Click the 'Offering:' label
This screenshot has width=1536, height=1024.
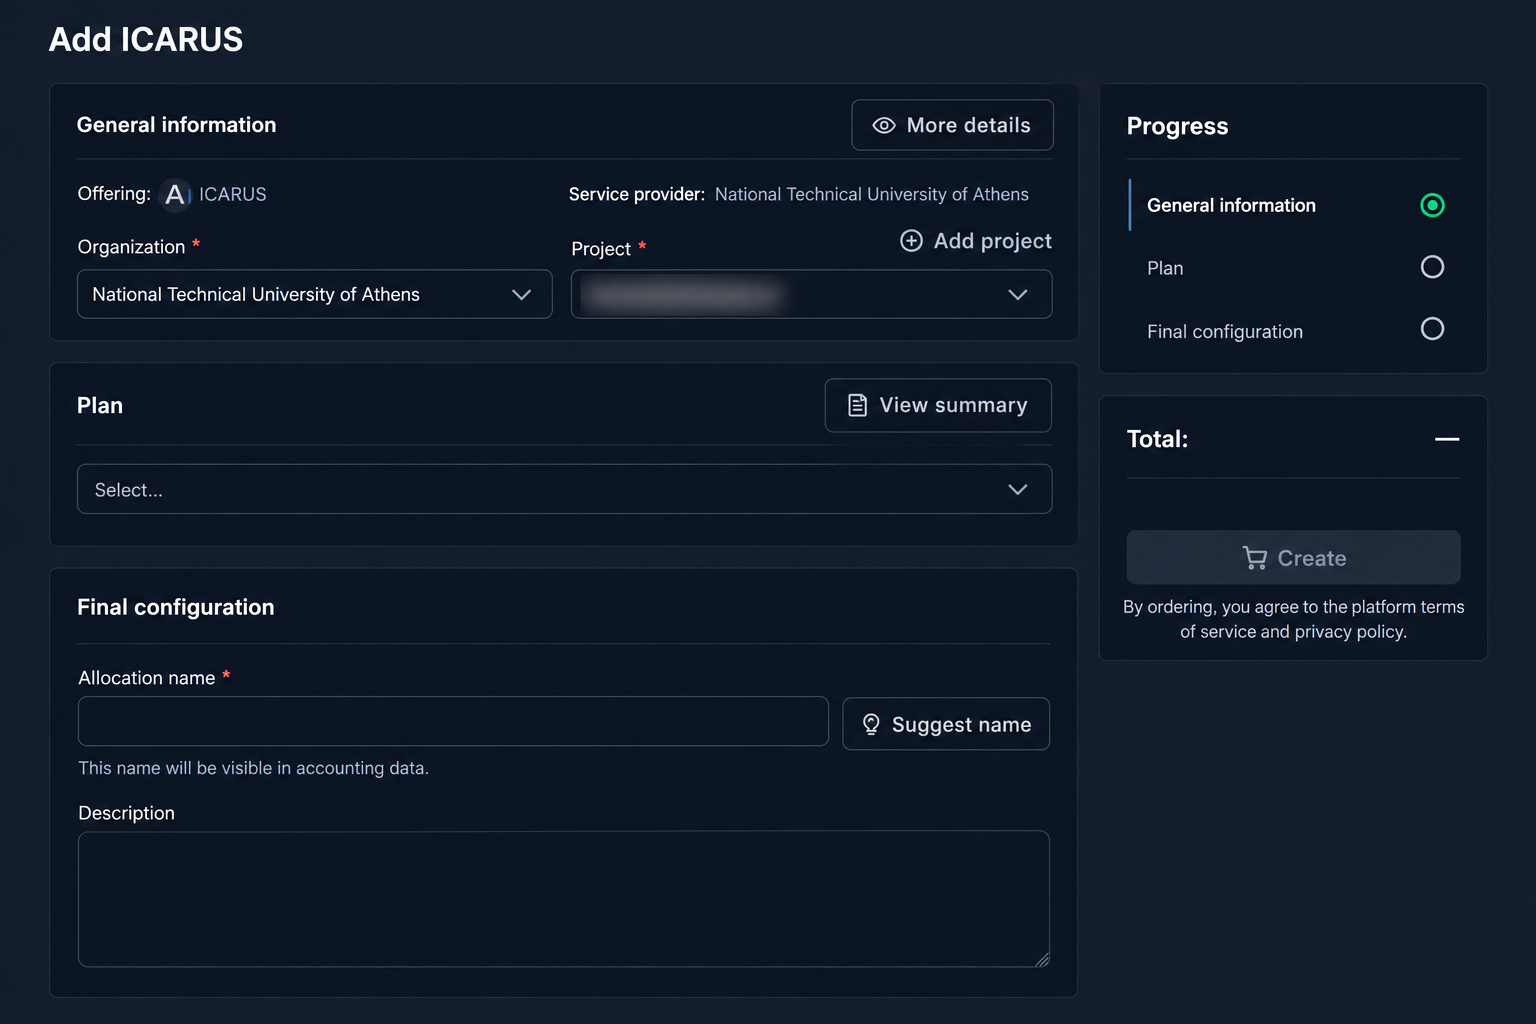(x=114, y=193)
